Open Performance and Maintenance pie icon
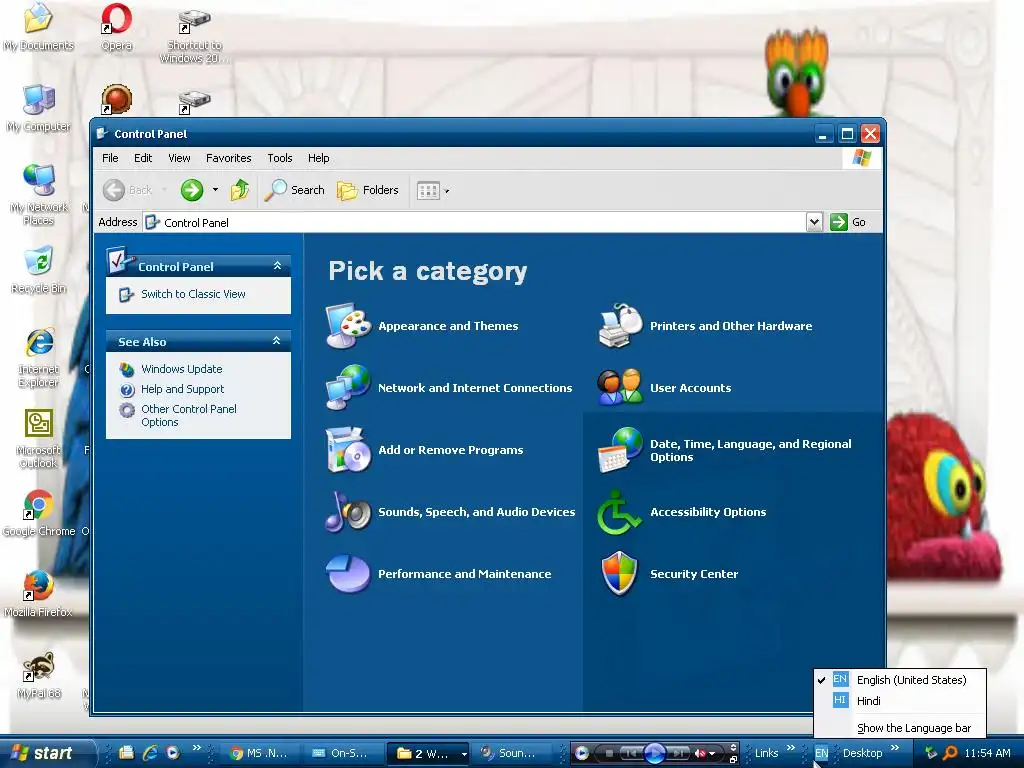The width and height of the screenshot is (1024, 768). pyautogui.click(x=349, y=574)
